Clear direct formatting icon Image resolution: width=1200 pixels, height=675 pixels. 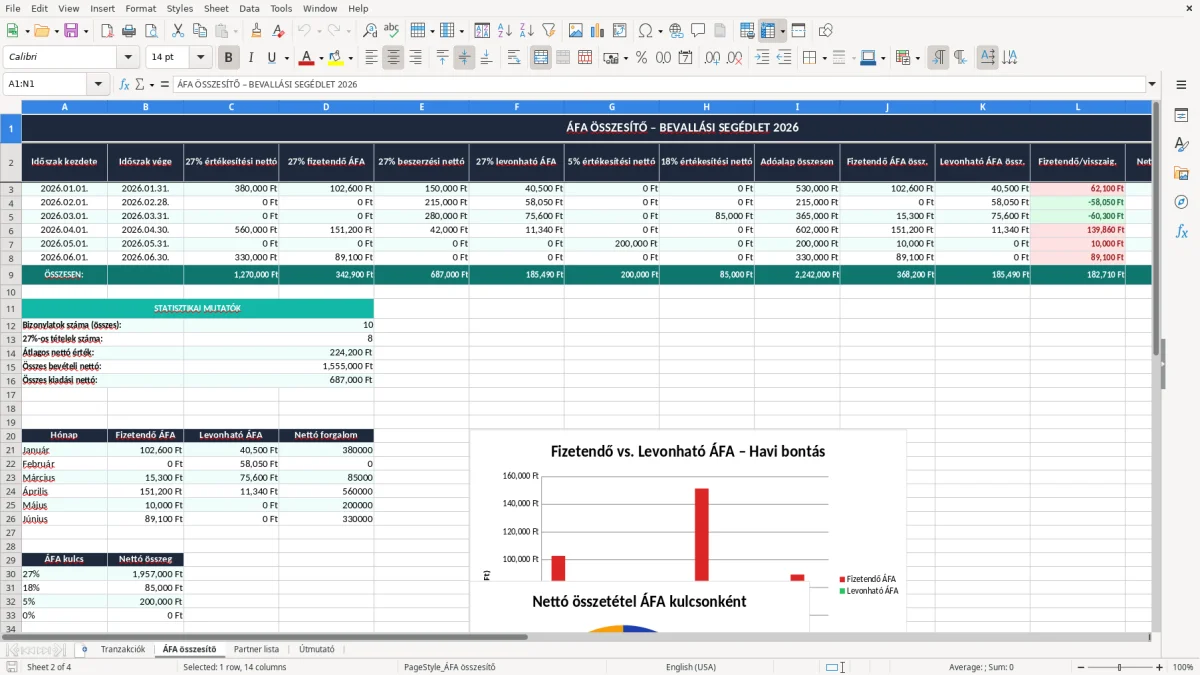(x=278, y=31)
